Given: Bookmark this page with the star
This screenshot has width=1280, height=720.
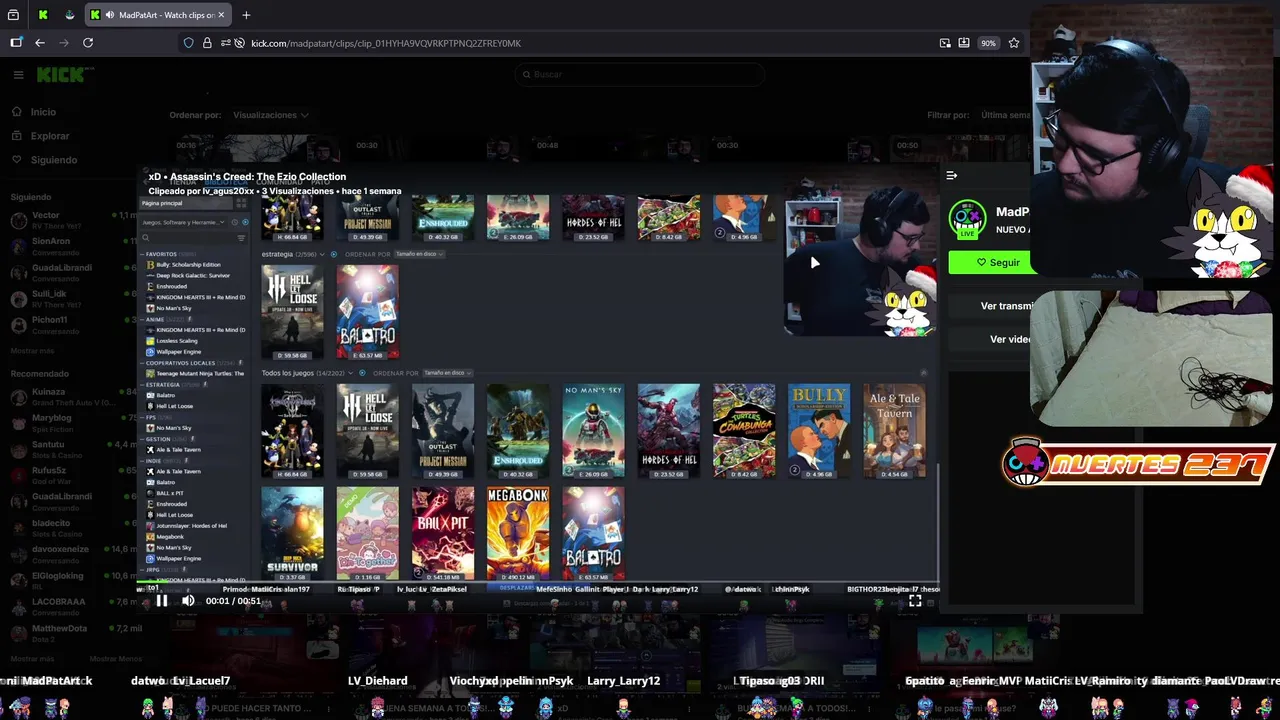Looking at the screenshot, I should [x=1014, y=43].
